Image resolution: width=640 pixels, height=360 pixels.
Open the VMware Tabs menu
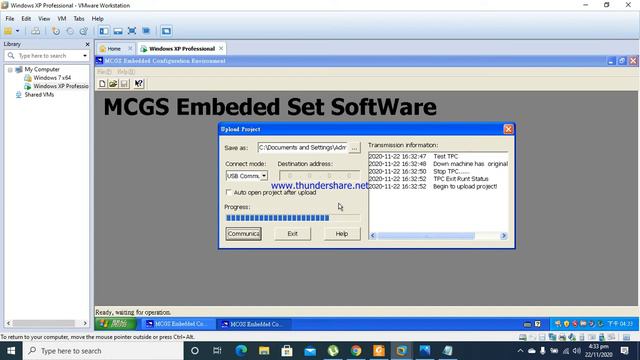pyautogui.click(x=79, y=19)
